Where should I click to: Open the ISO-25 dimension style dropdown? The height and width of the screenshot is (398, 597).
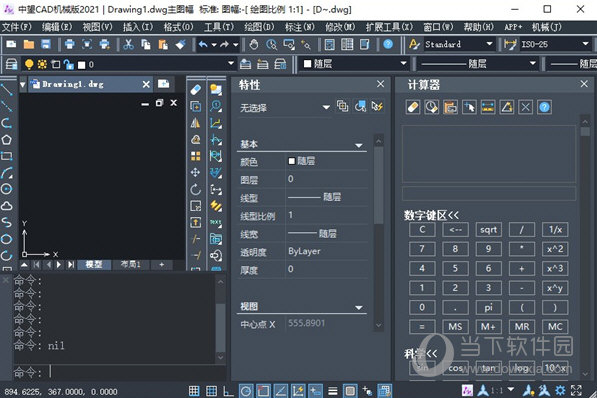click(586, 44)
